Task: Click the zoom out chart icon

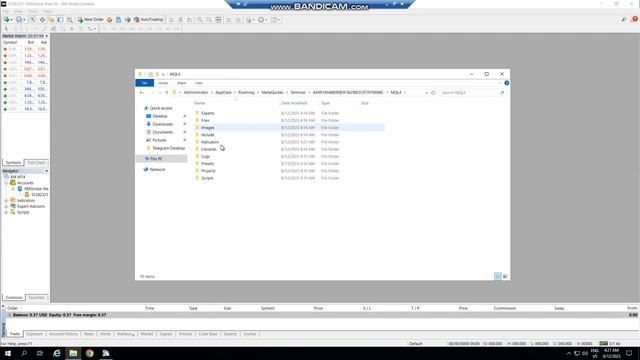Action: 209,20
